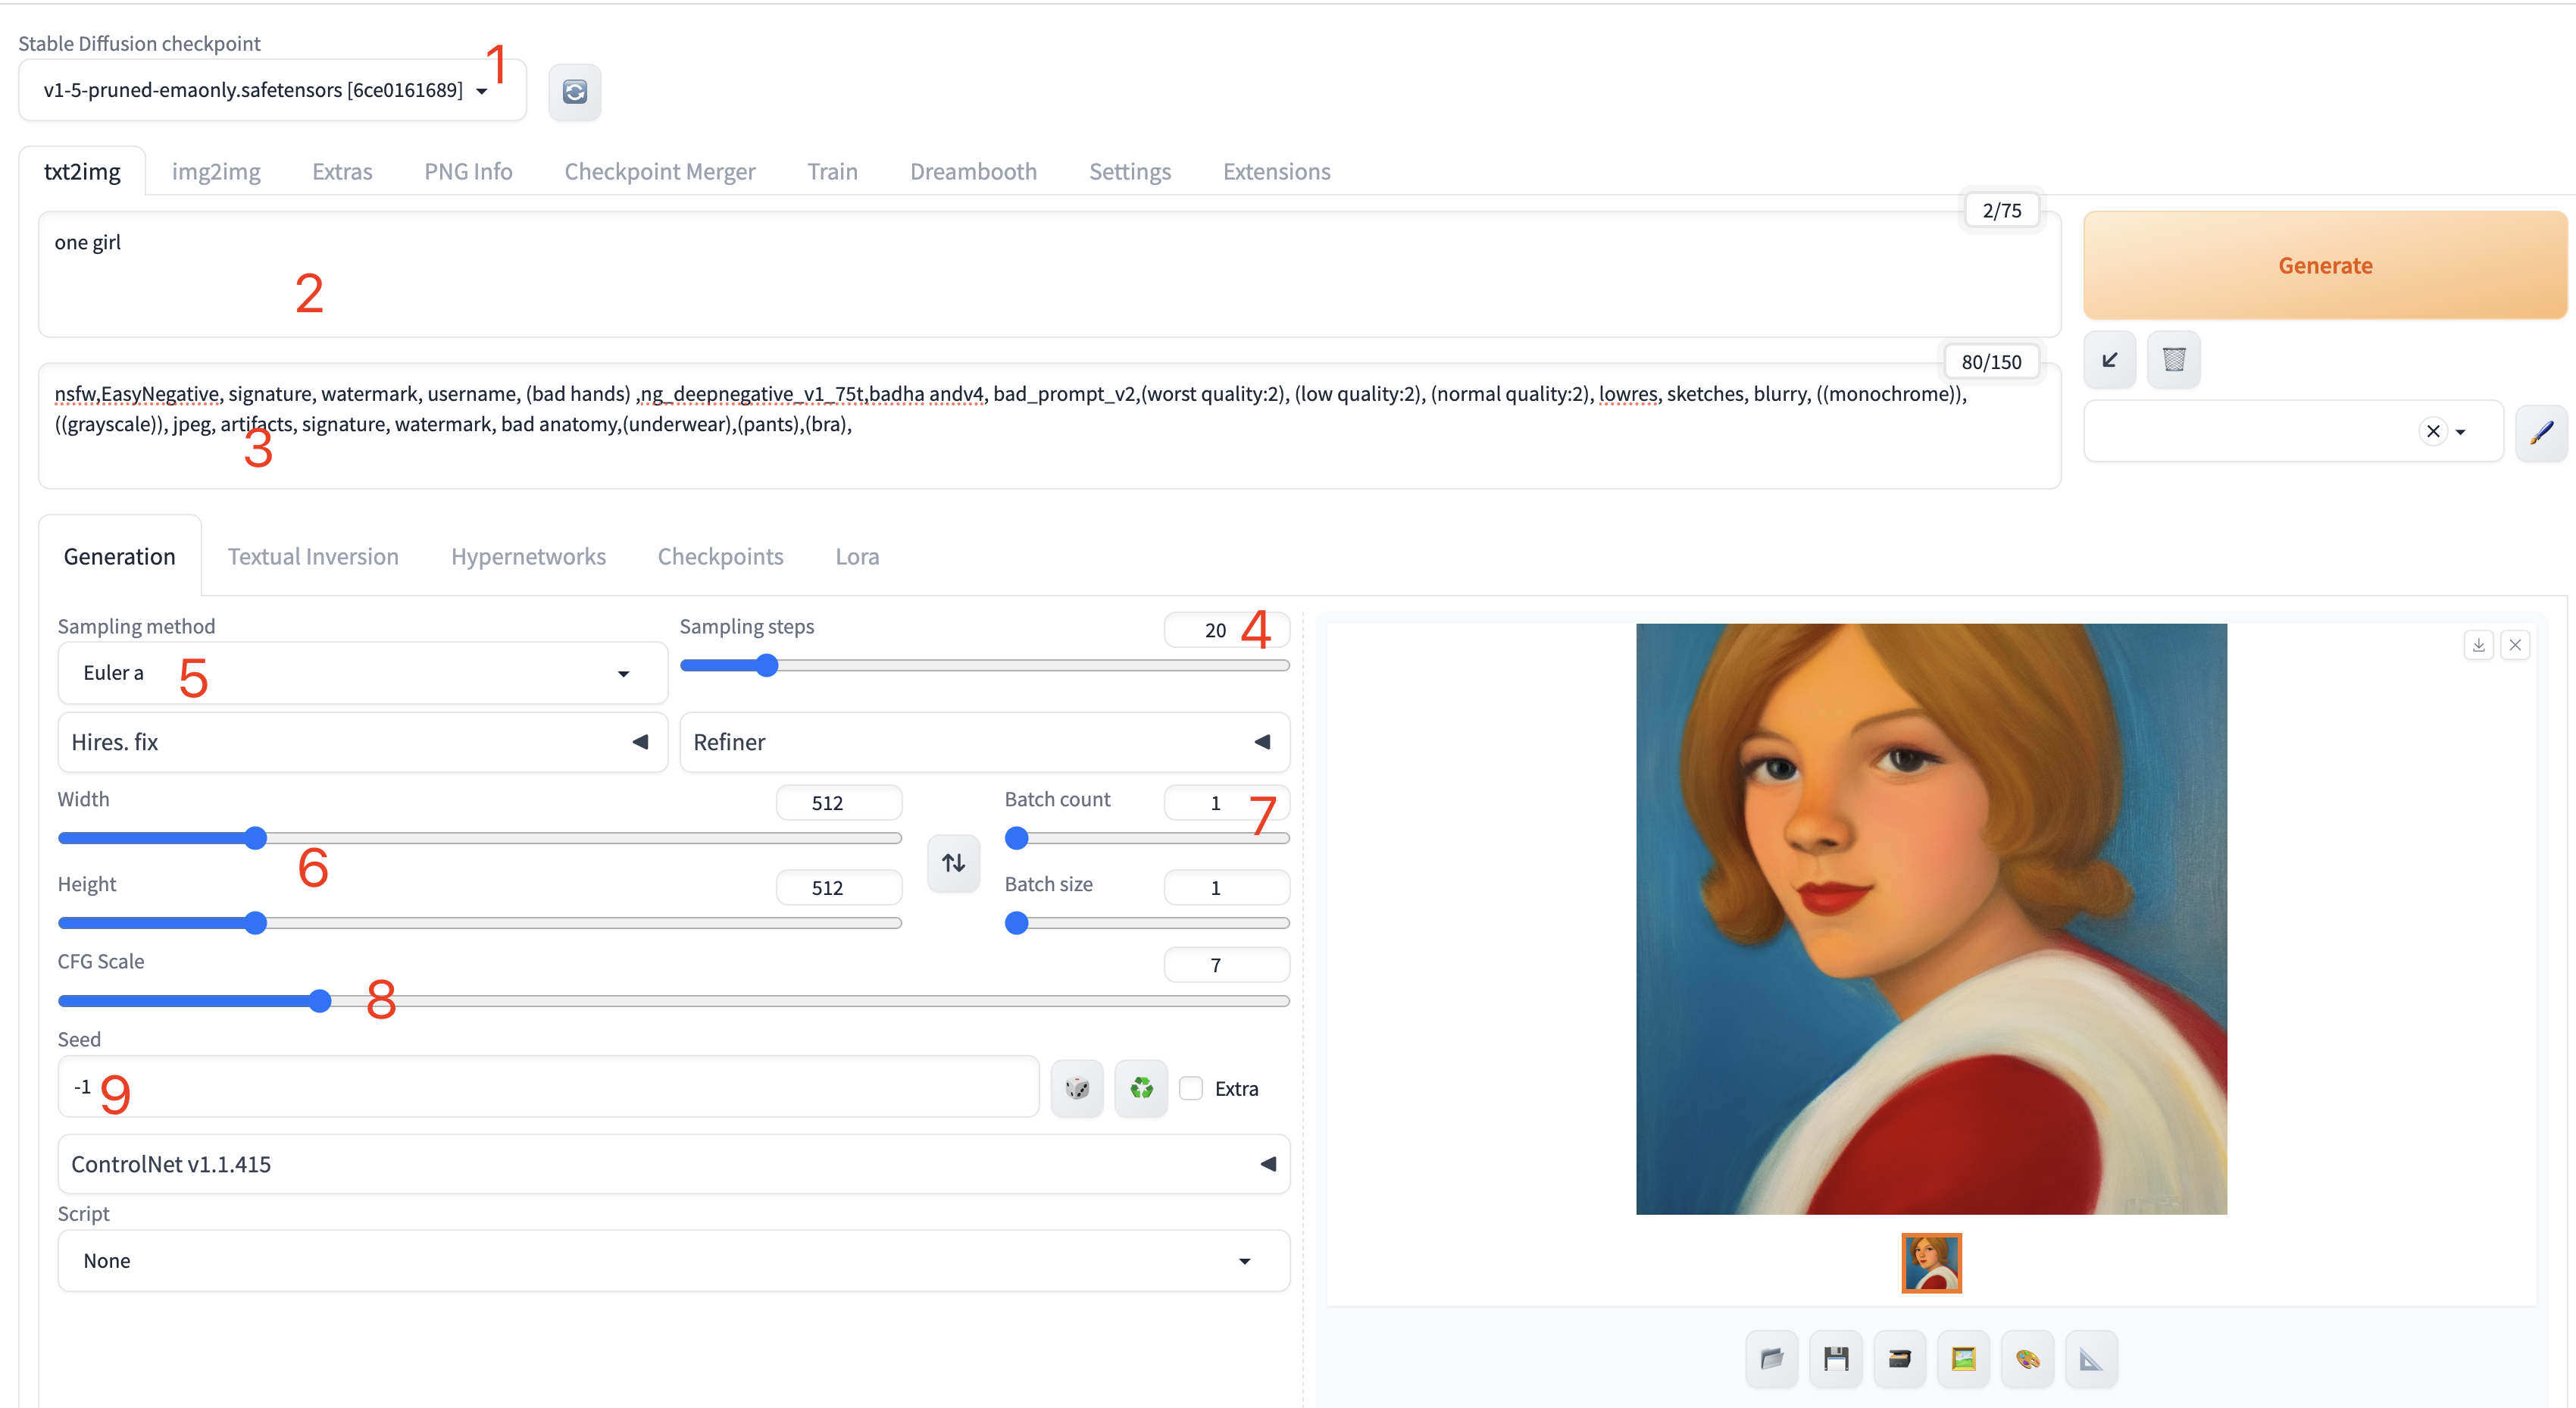Click the trash icon to clear prompt

(x=2173, y=359)
